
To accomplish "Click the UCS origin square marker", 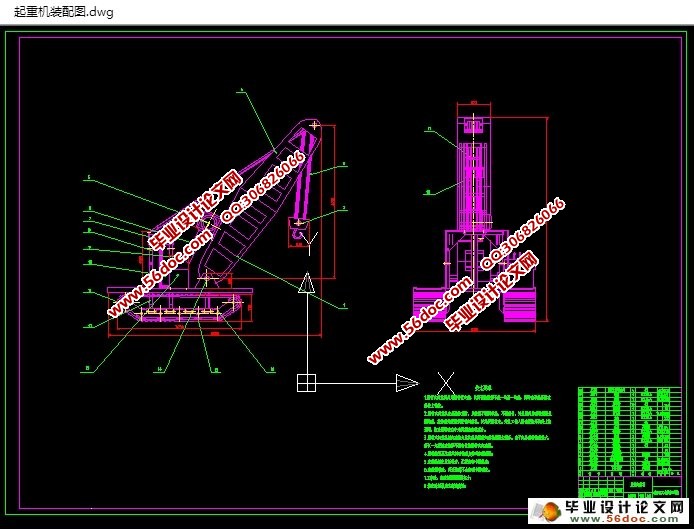I will 307,382.
